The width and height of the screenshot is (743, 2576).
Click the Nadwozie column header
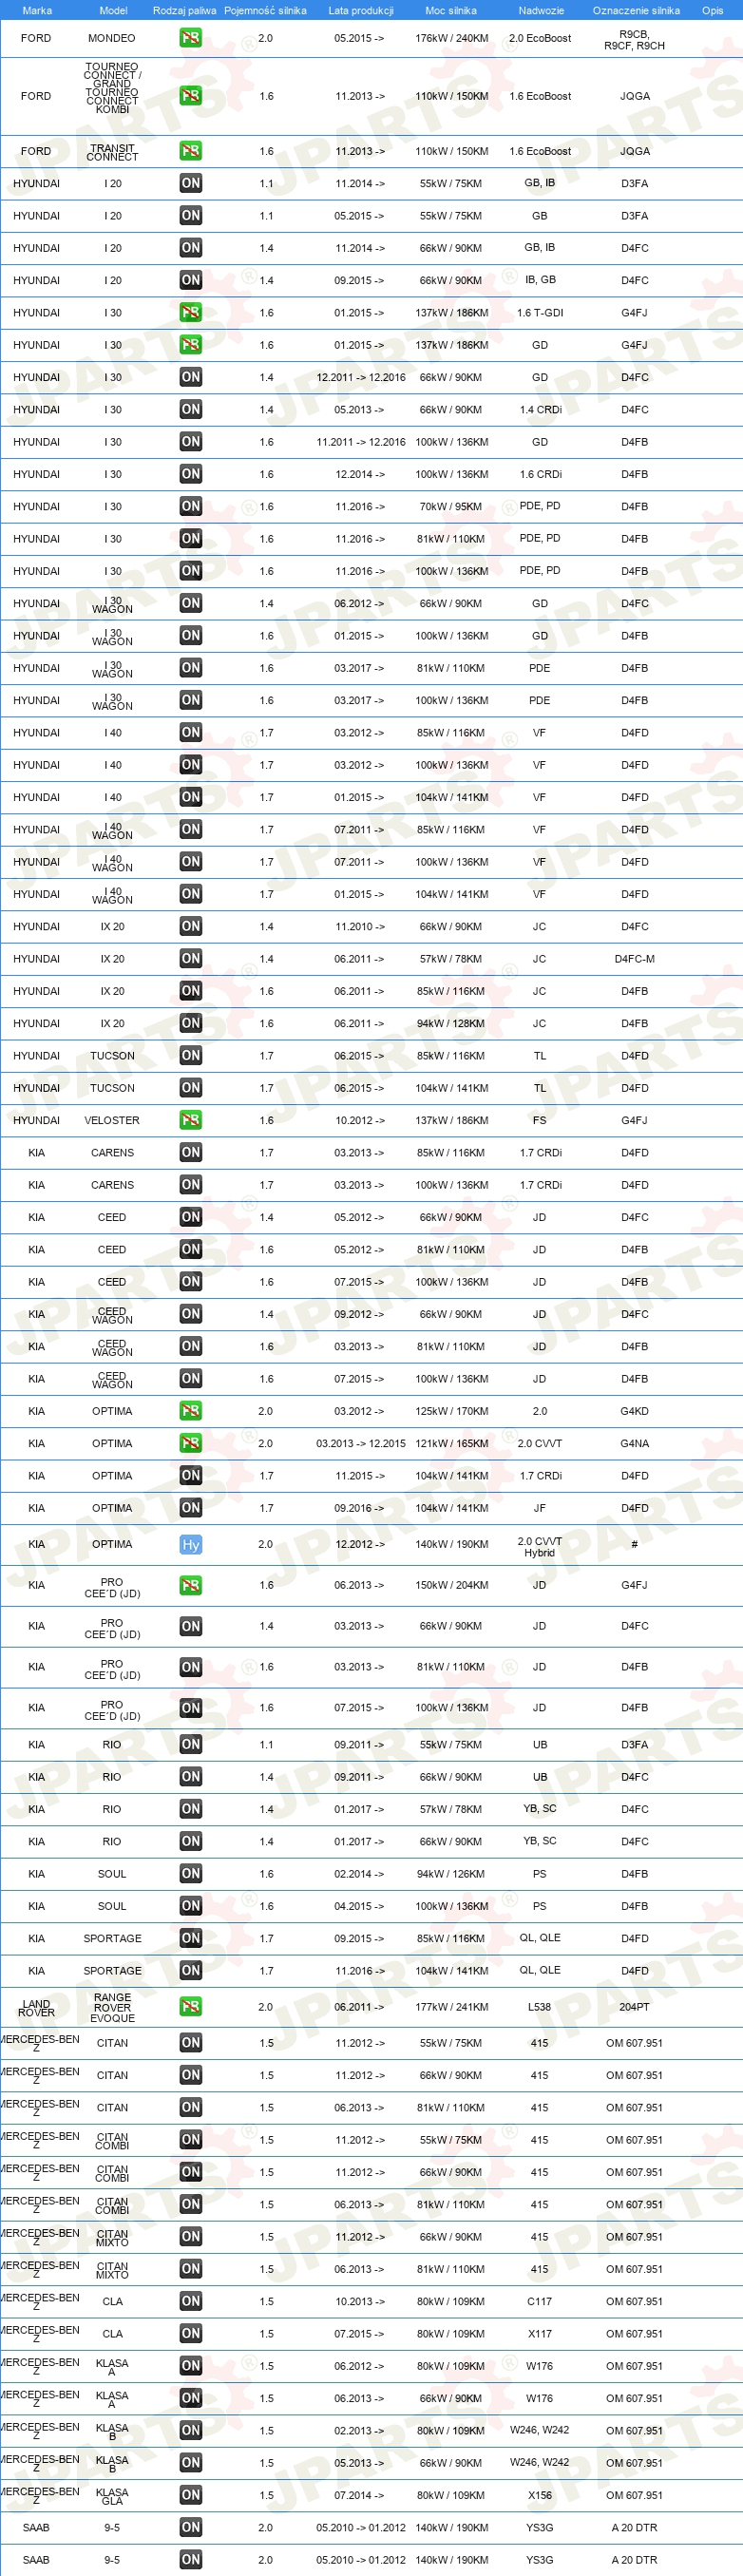tap(541, 10)
